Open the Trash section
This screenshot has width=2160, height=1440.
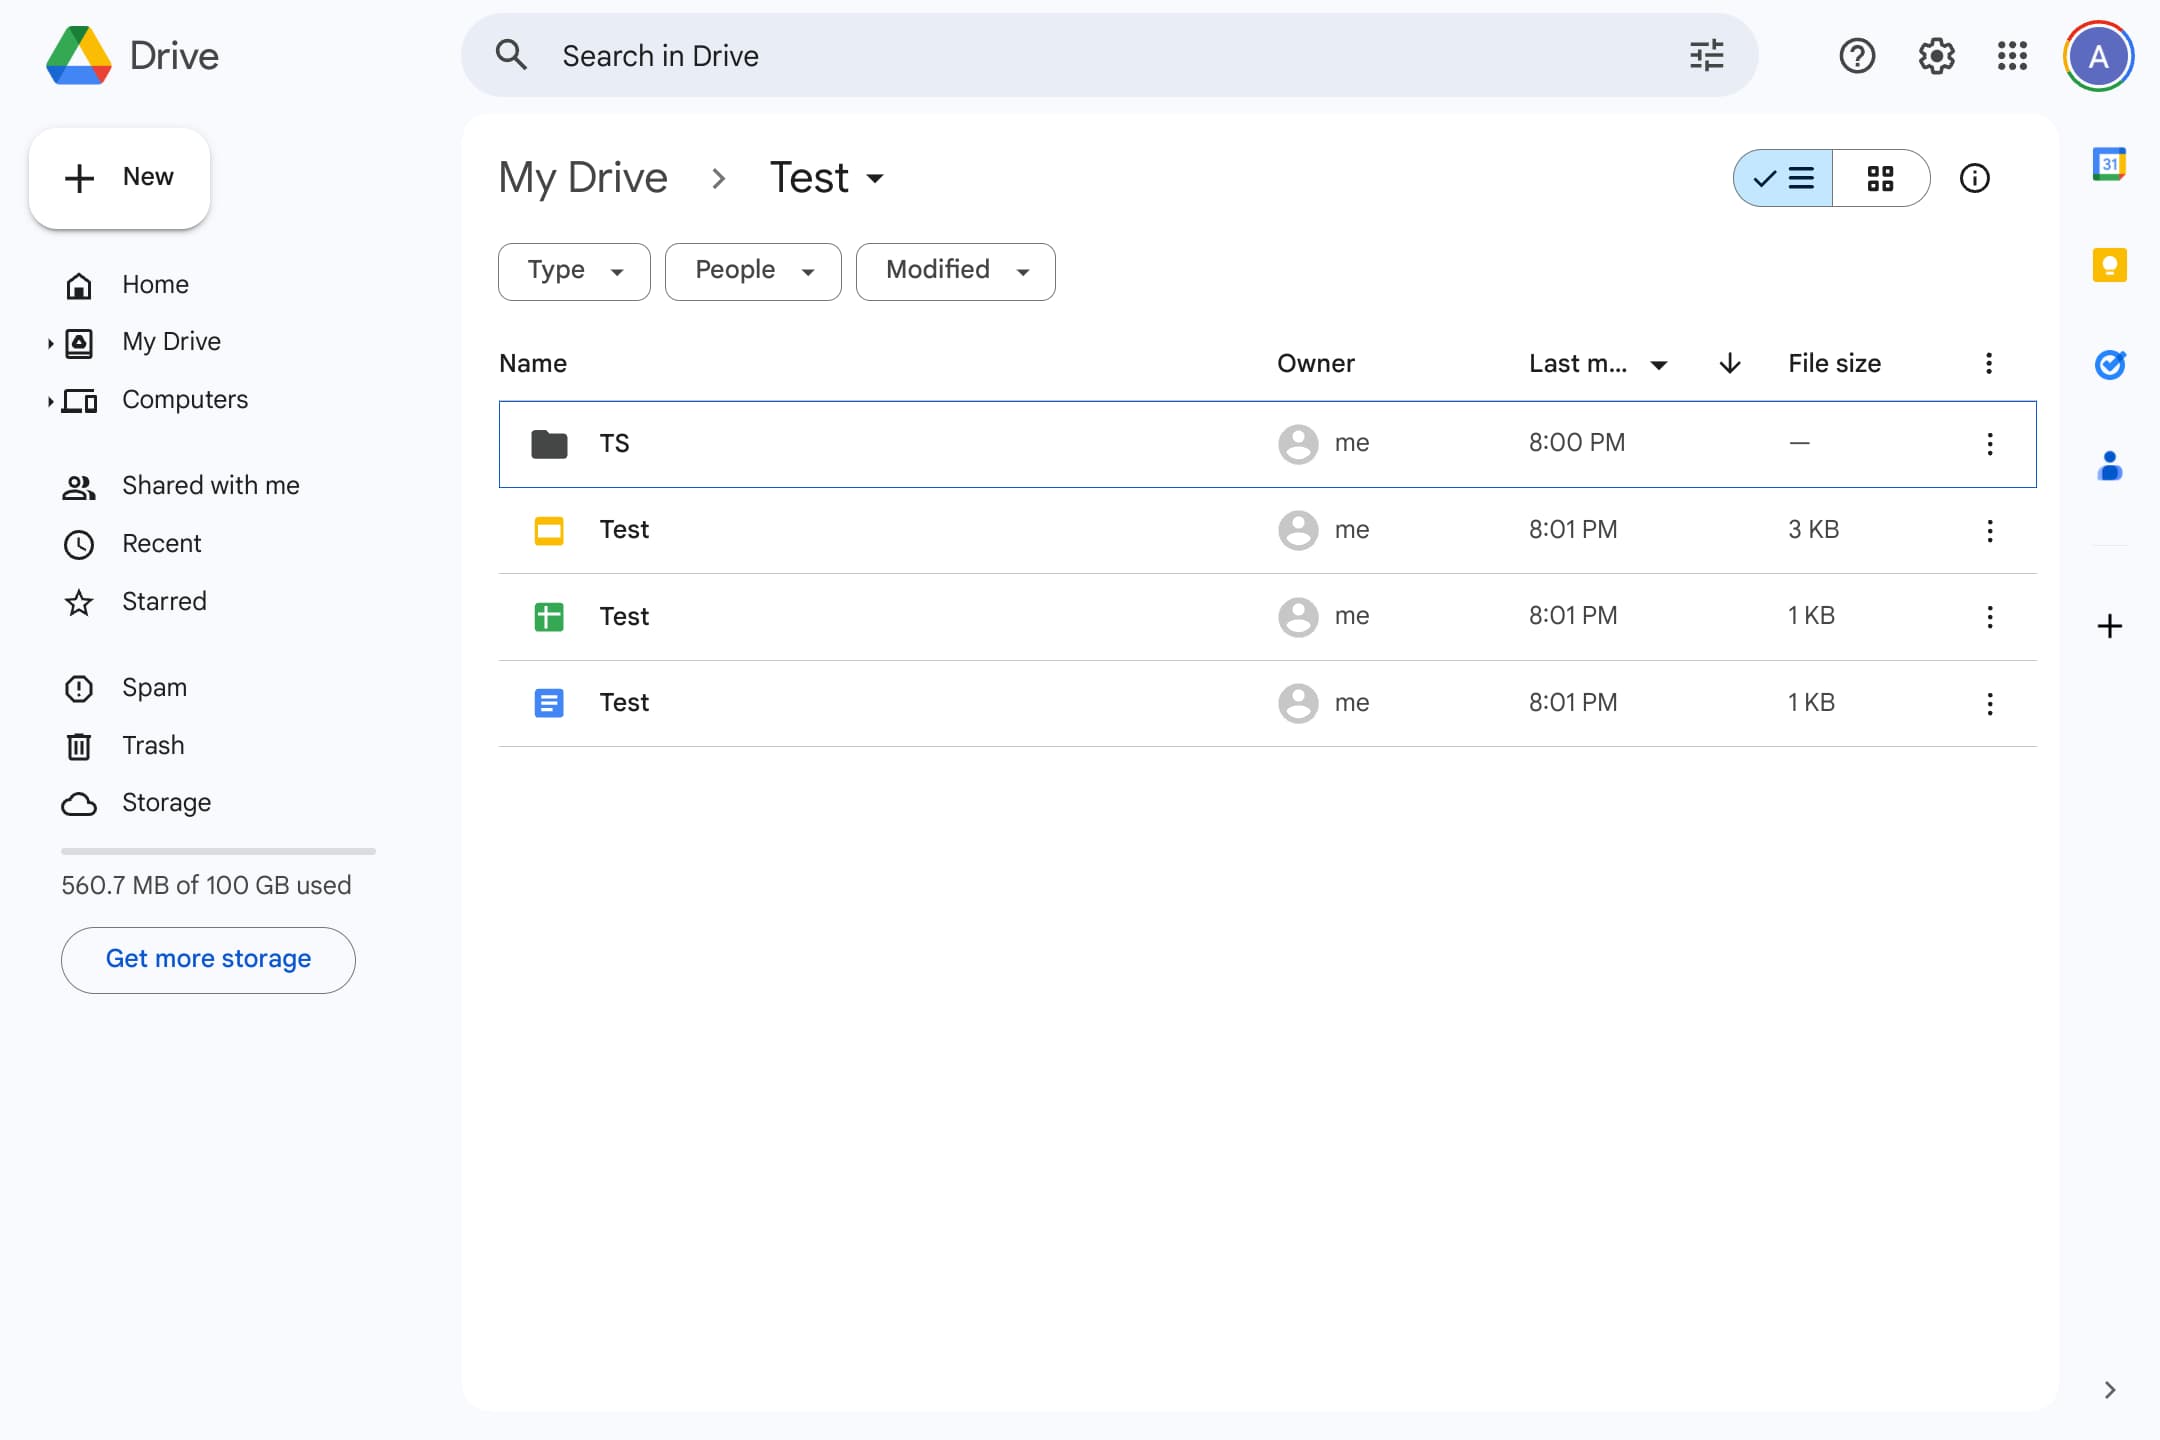pyautogui.click(x=153, y=746)
